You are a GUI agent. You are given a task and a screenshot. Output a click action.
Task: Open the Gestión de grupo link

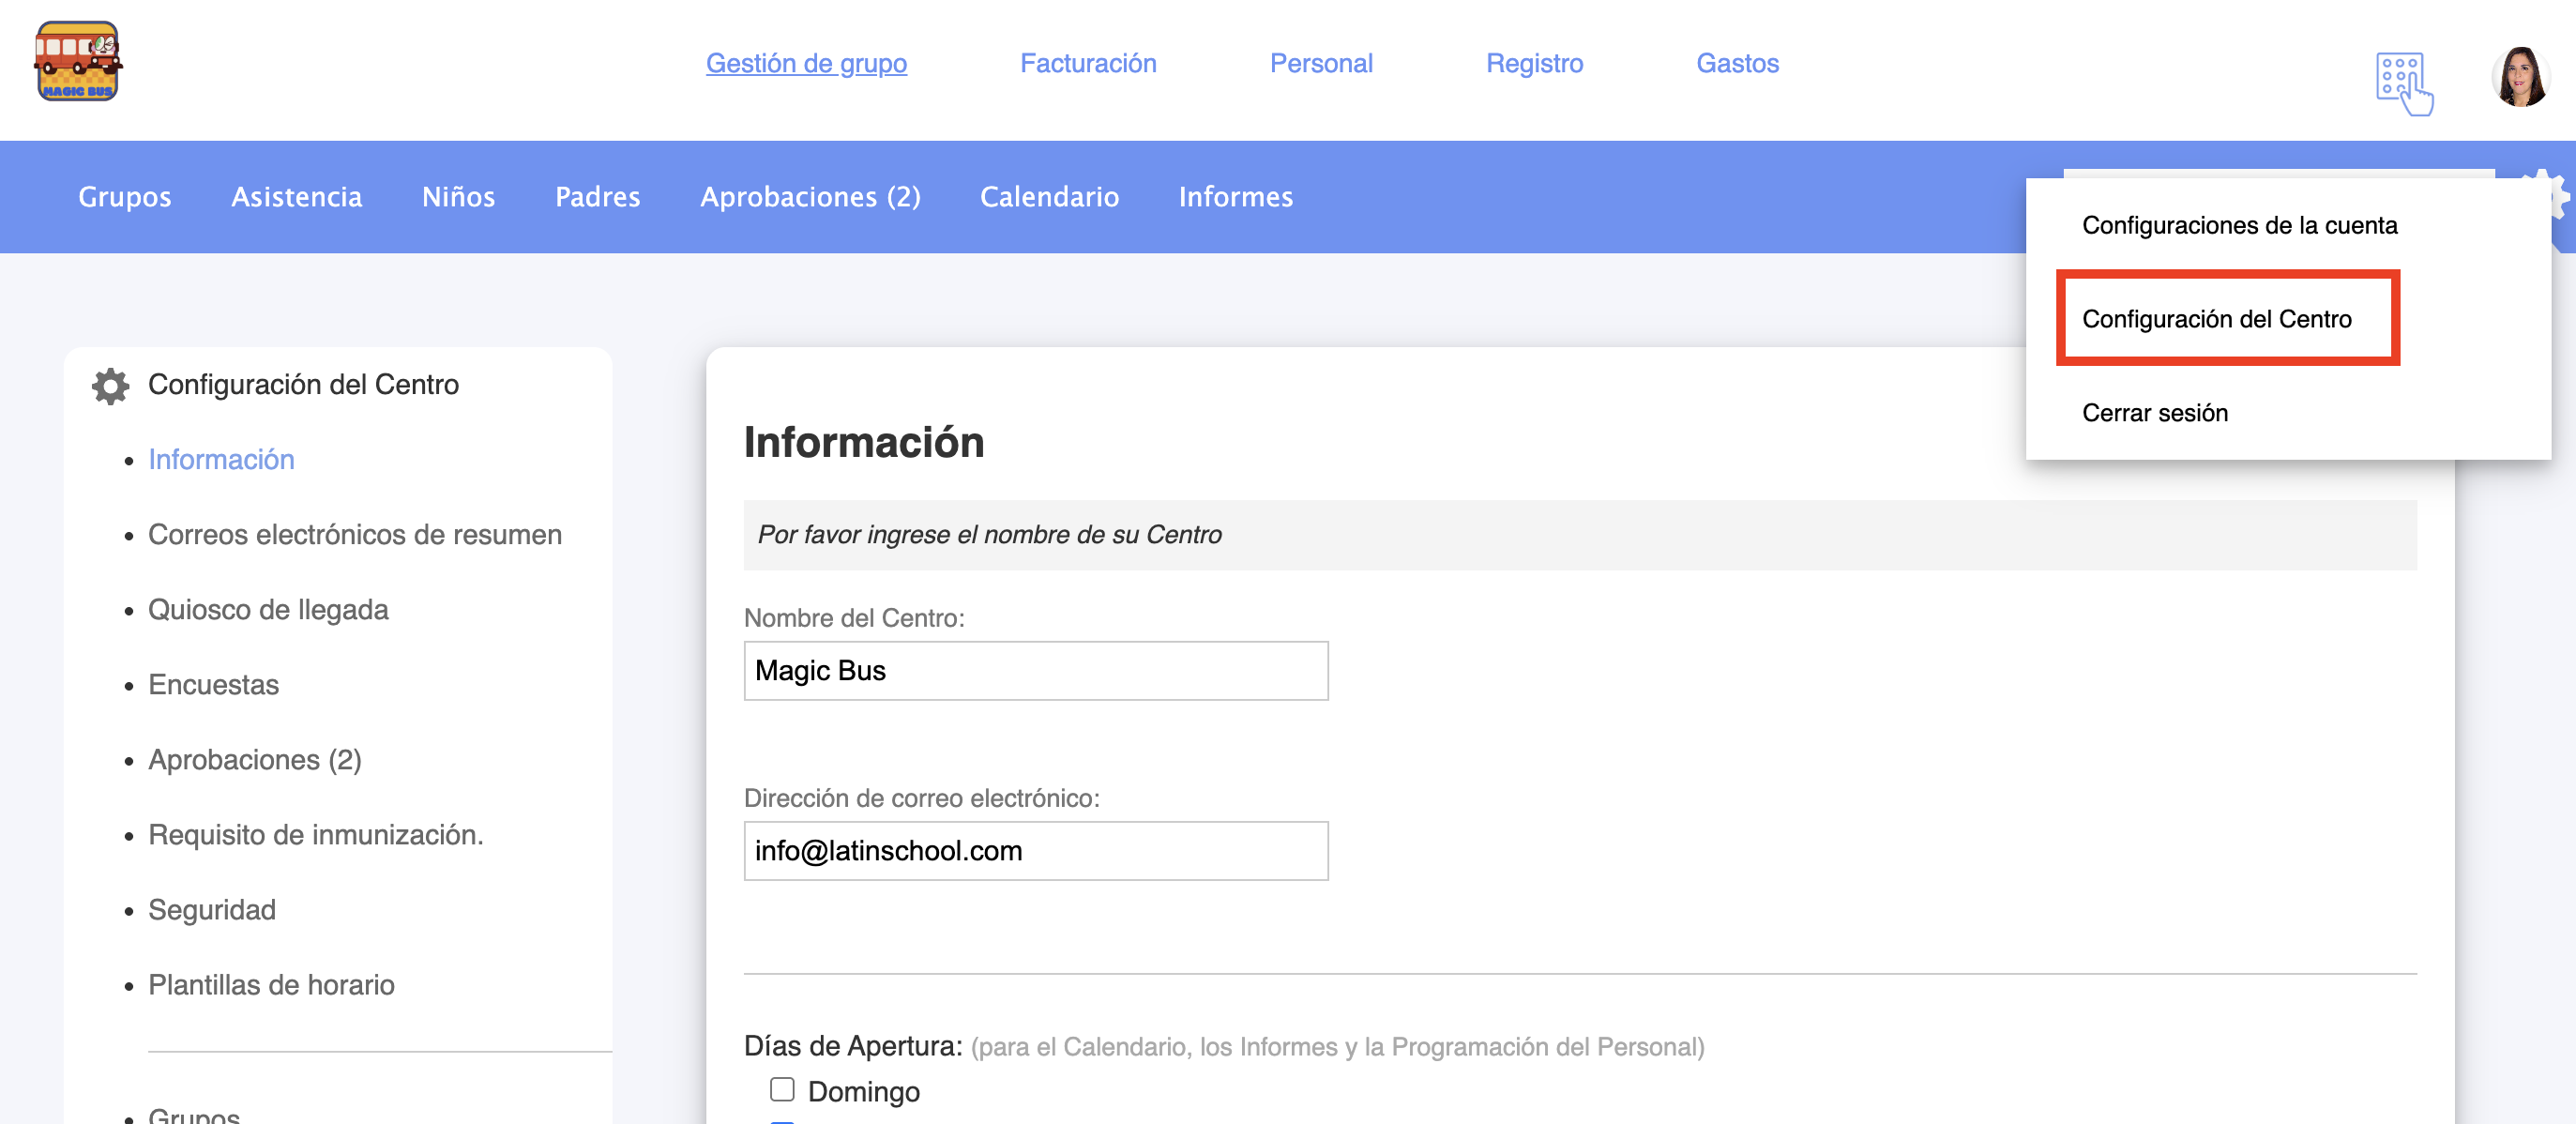pyautogui.click(x=806, y=63)
